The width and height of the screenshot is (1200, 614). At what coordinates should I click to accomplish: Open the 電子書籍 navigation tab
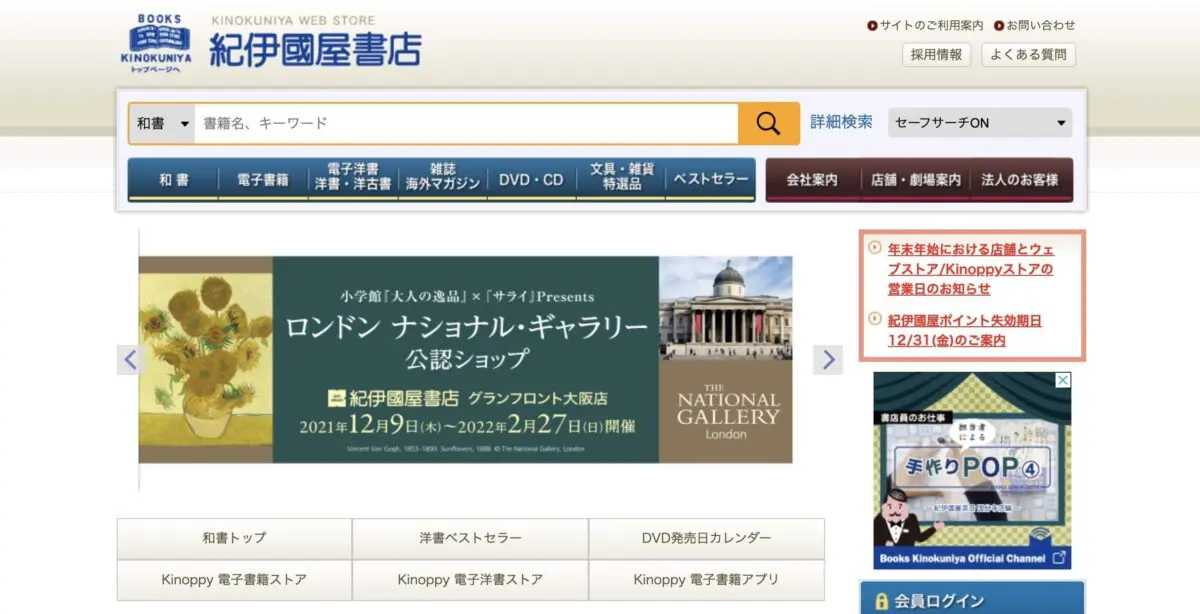263,180
